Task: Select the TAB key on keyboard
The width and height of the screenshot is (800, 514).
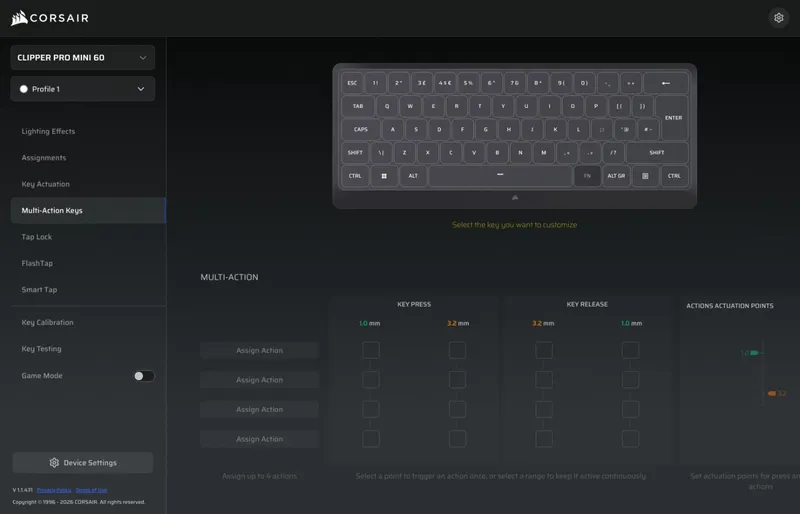Action: tap(358, 106)
